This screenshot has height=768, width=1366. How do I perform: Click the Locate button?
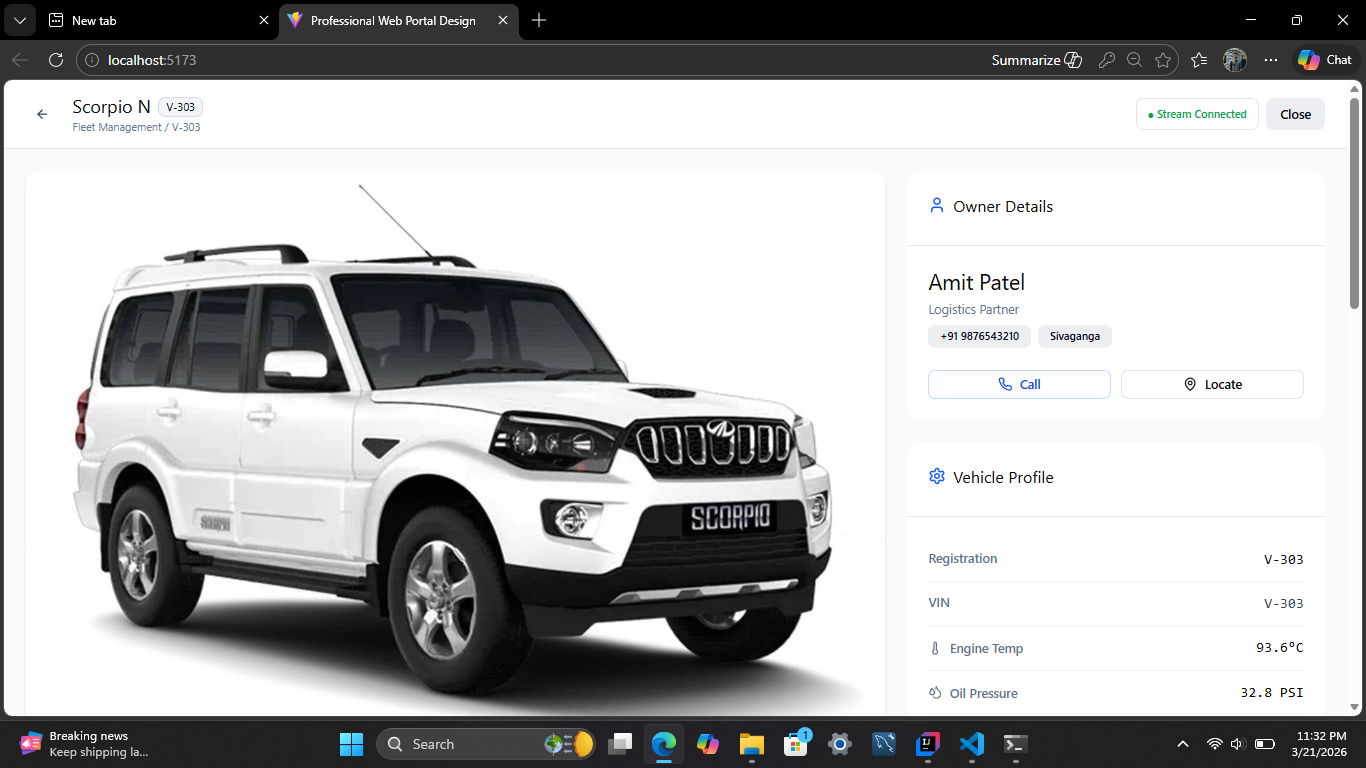1212,384
